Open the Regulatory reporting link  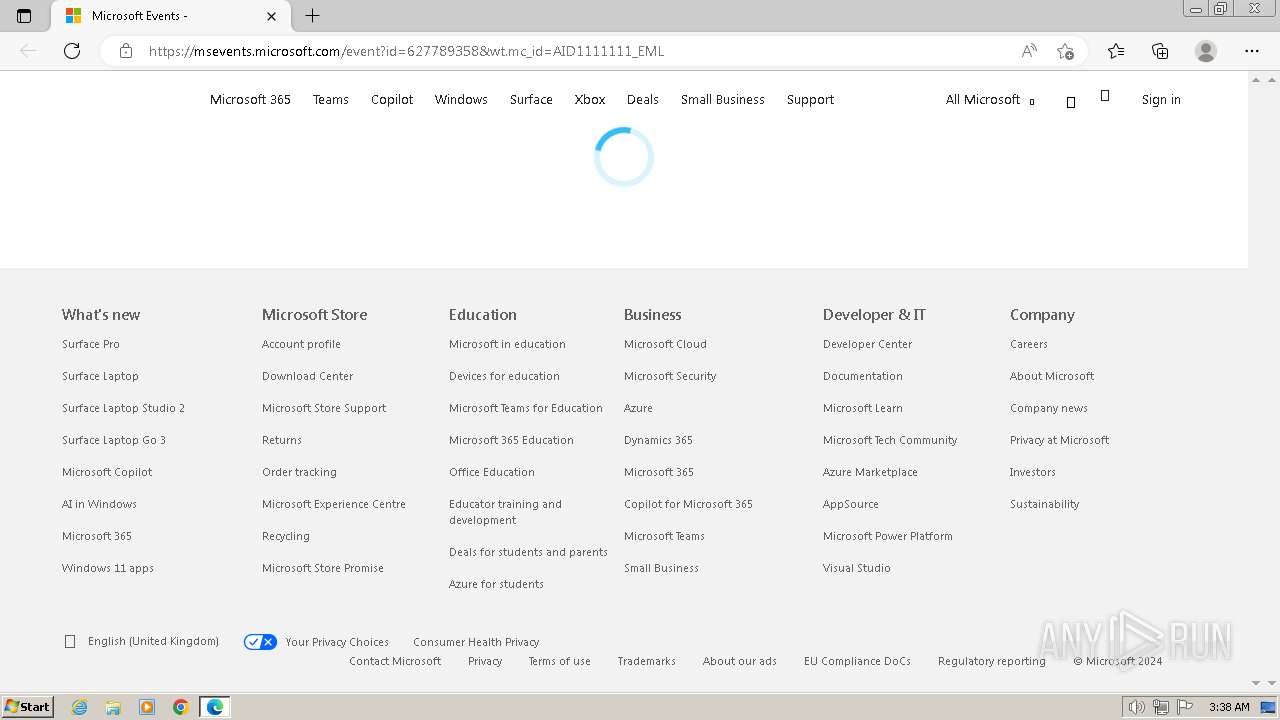click(x=992, y=661)
